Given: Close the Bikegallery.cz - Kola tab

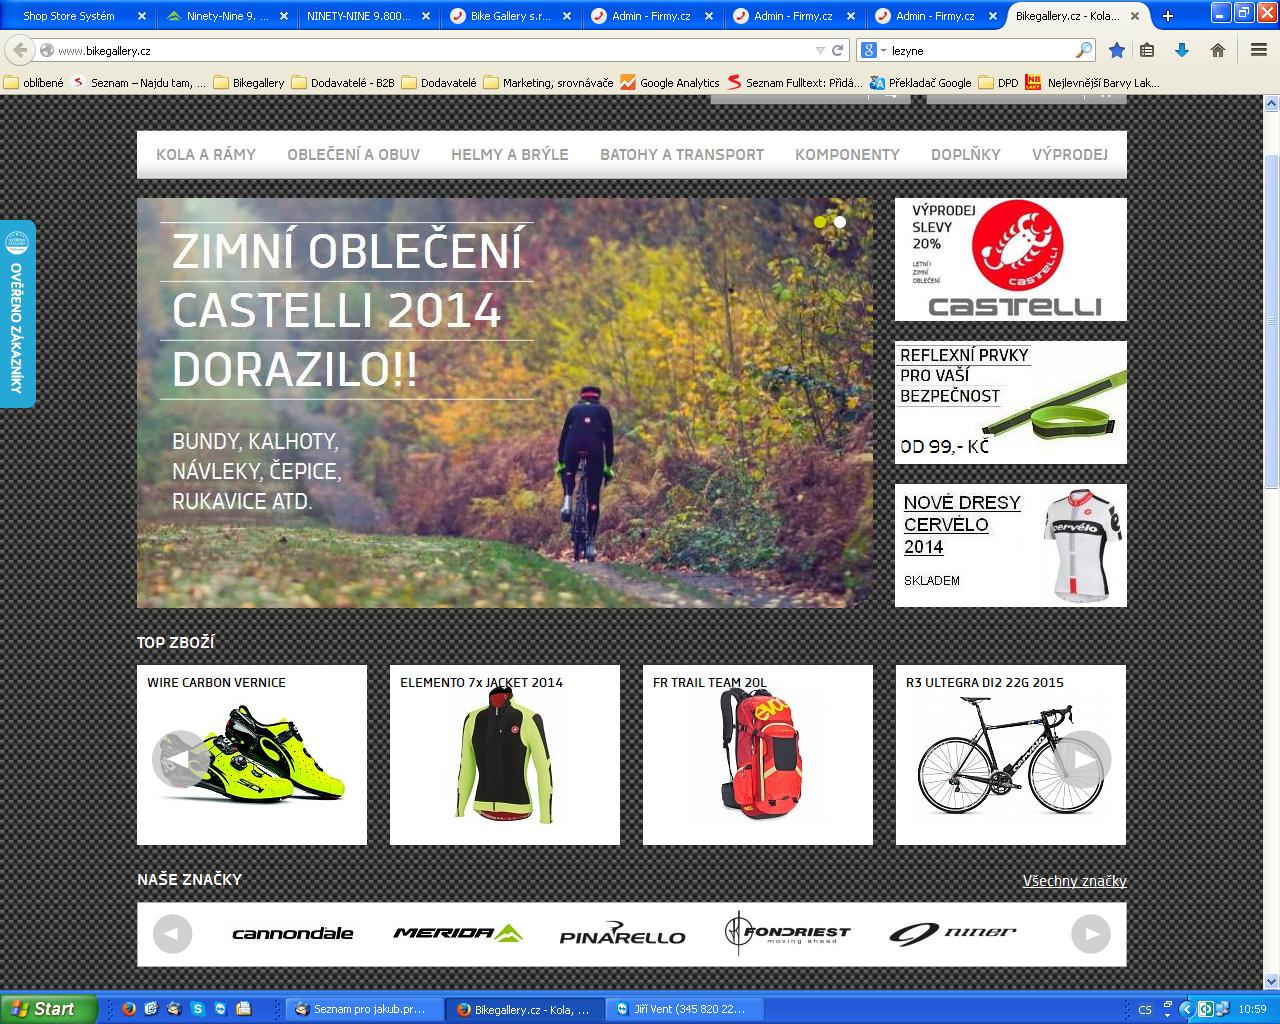Looking at the screenshot, I should pyautogui.click(x=1137, y=16).
